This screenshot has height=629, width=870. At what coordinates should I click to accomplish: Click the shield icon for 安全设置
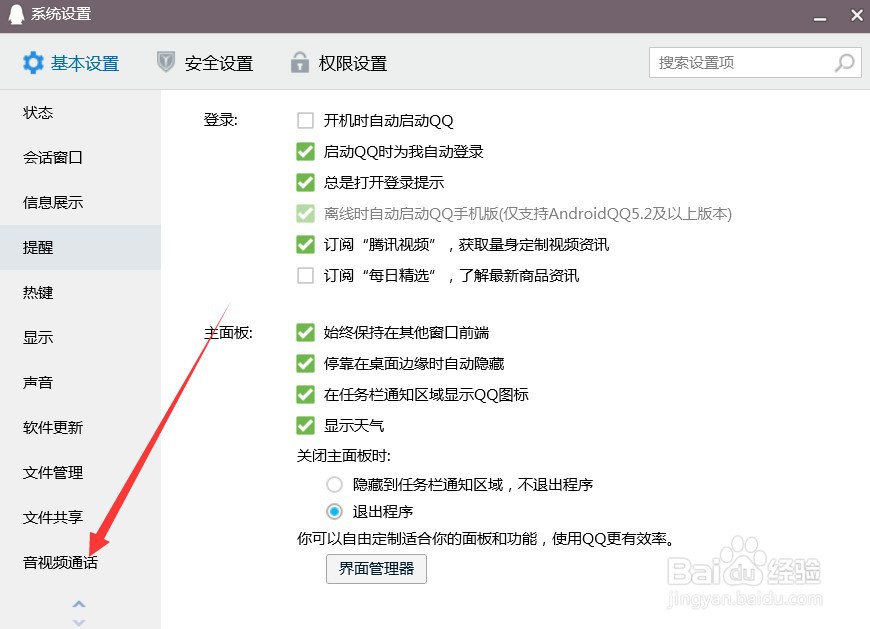click(x=166, y=62)
